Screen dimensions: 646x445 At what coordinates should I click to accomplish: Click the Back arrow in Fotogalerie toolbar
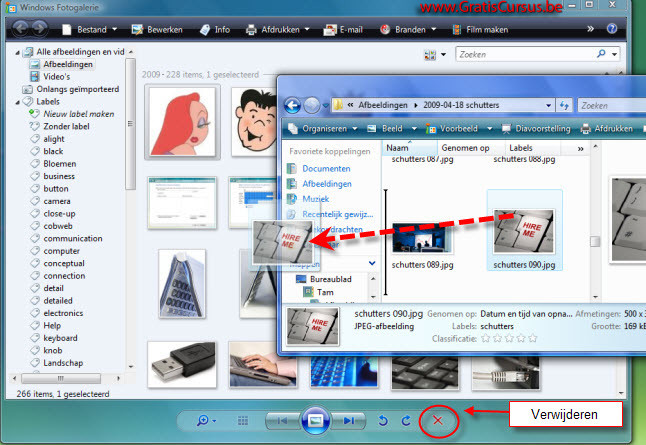[x=20, y=28]
